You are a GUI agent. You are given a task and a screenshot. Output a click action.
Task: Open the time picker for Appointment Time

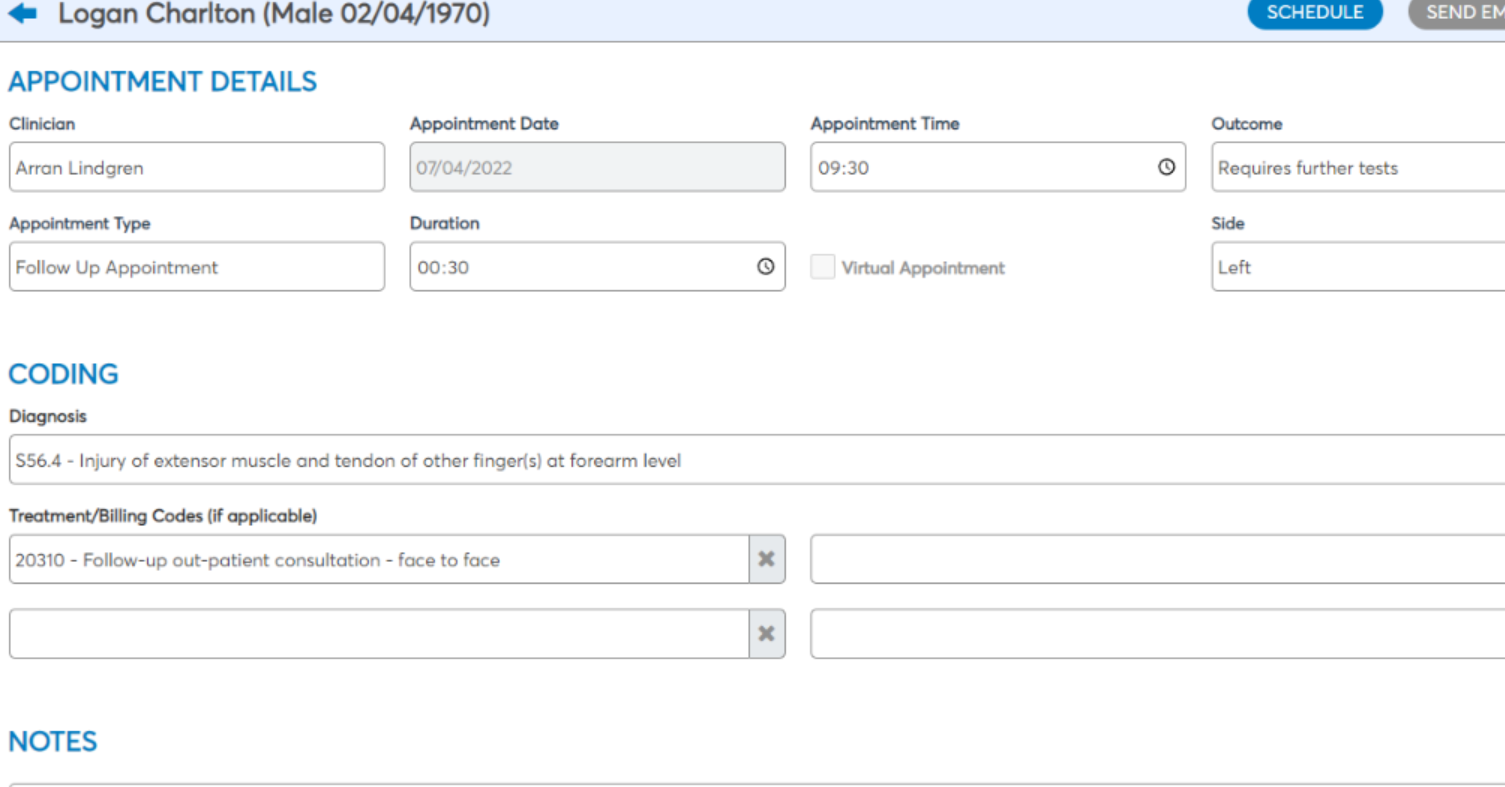tap(1165, 167)
